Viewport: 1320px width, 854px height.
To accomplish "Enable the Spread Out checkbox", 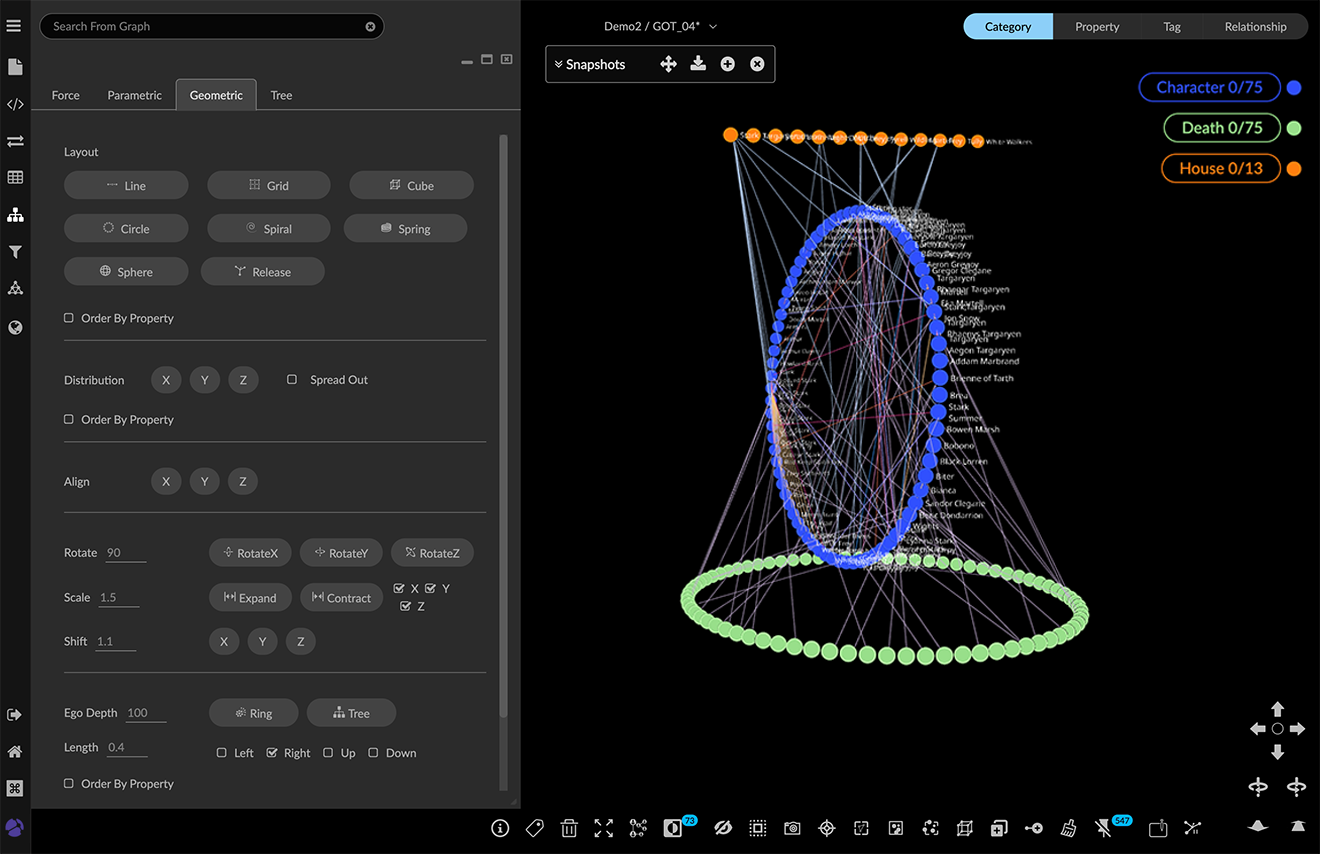I will coord(292,380).
